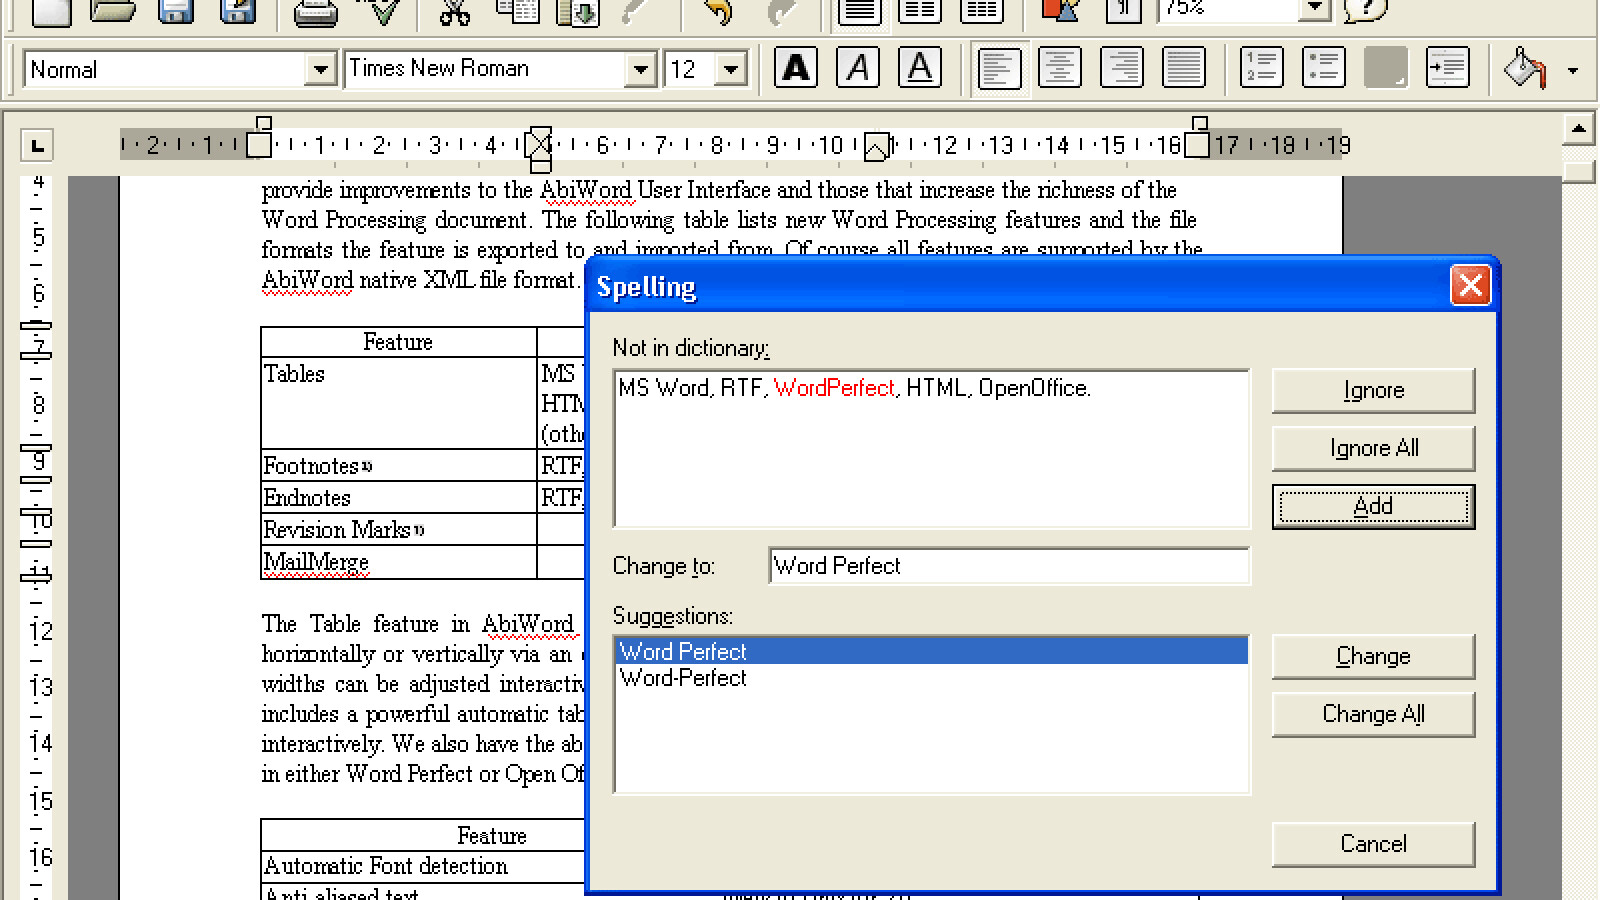Select the Word-Perfect suggestion
Image resolution: width=1600 pixels, height=900 pixels.
point(683,679)
